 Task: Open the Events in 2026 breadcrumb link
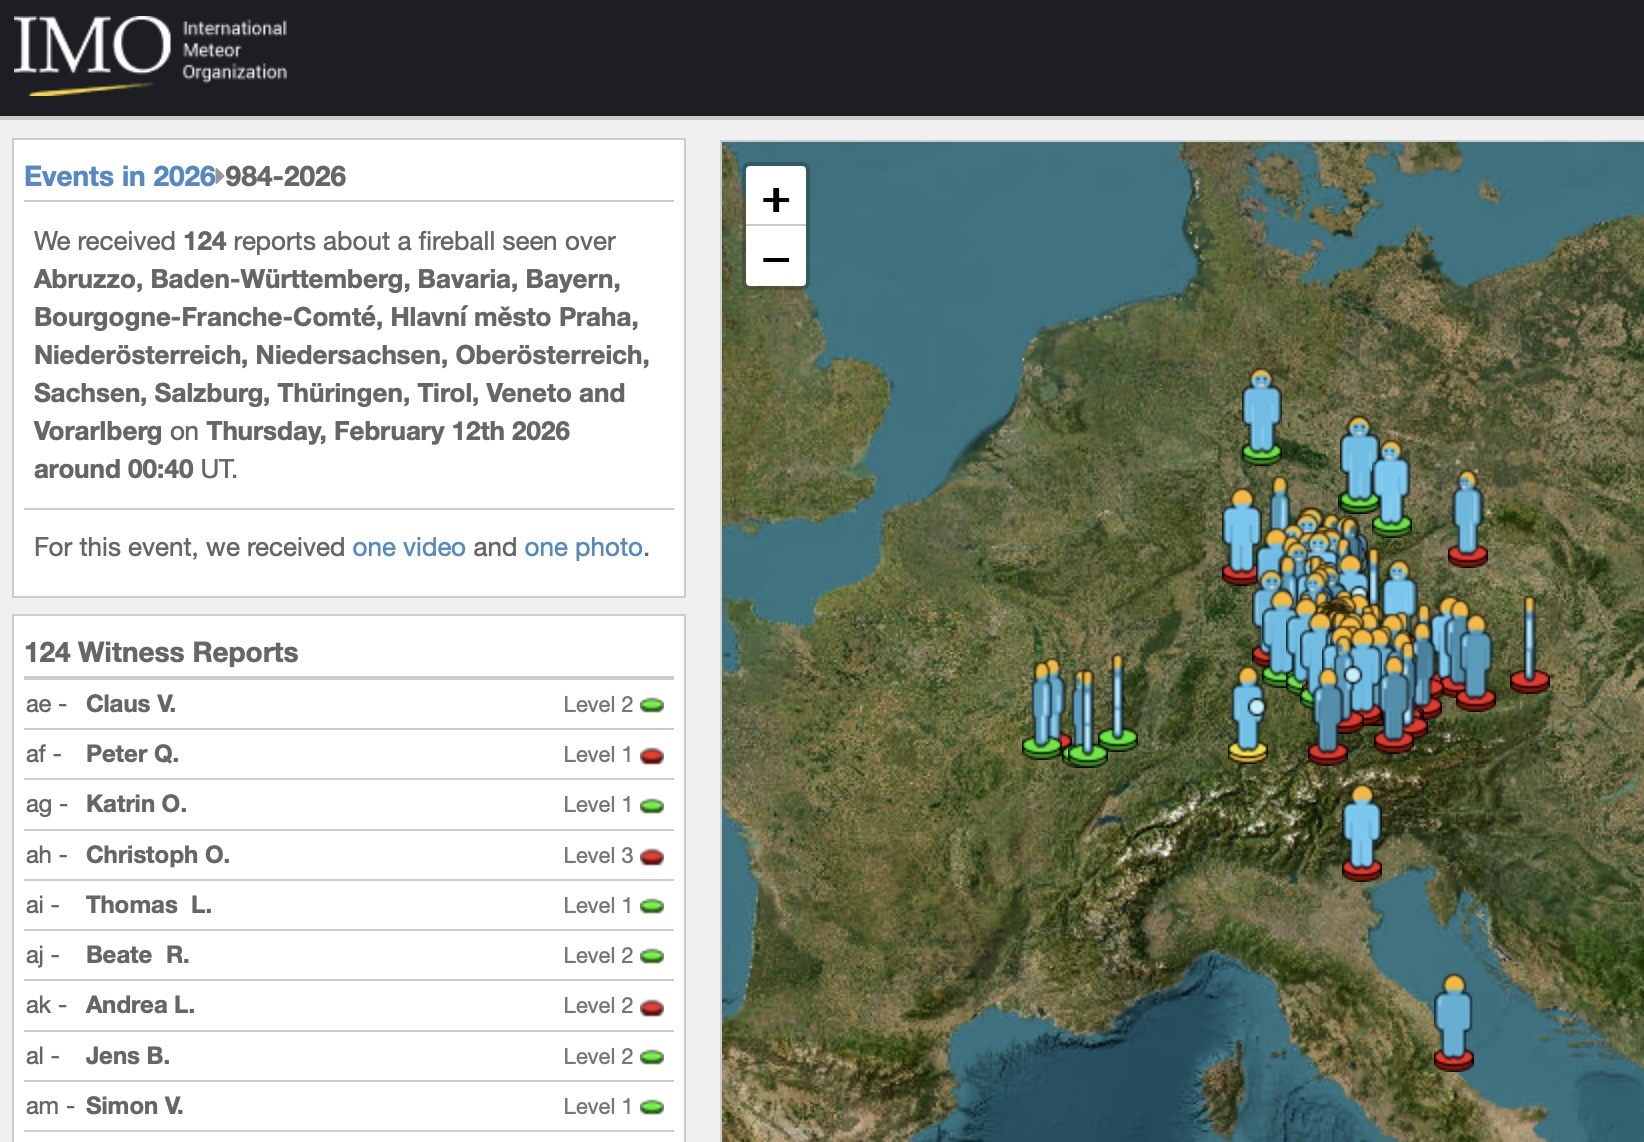[119, 177]
